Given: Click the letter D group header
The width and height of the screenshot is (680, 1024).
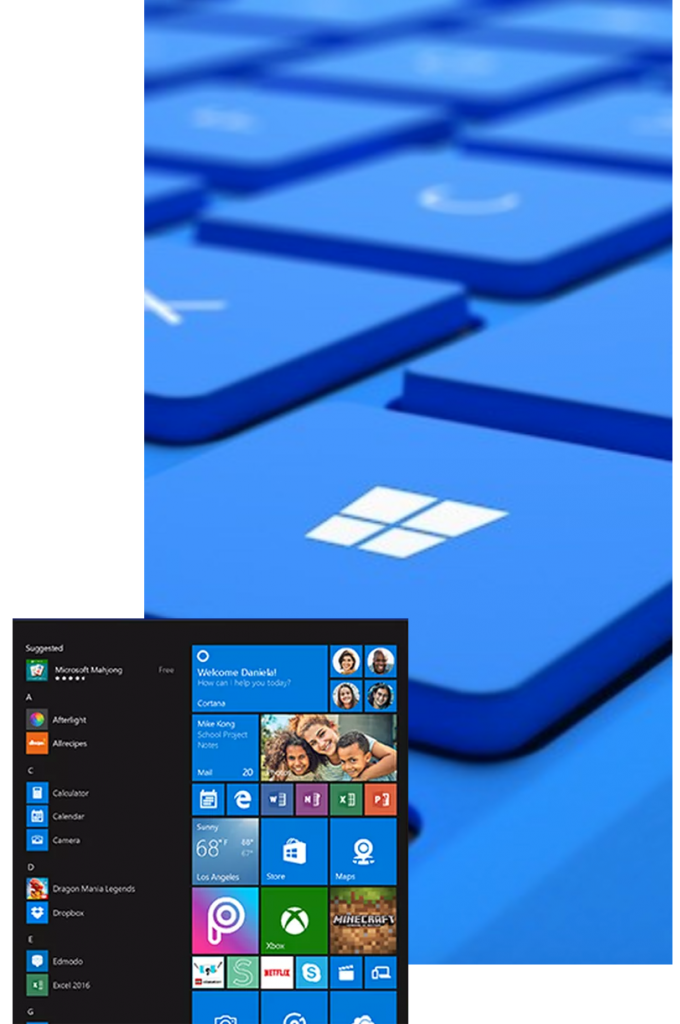Looking at the screenshot, I should pyautogui.click(x=30, y=866).
